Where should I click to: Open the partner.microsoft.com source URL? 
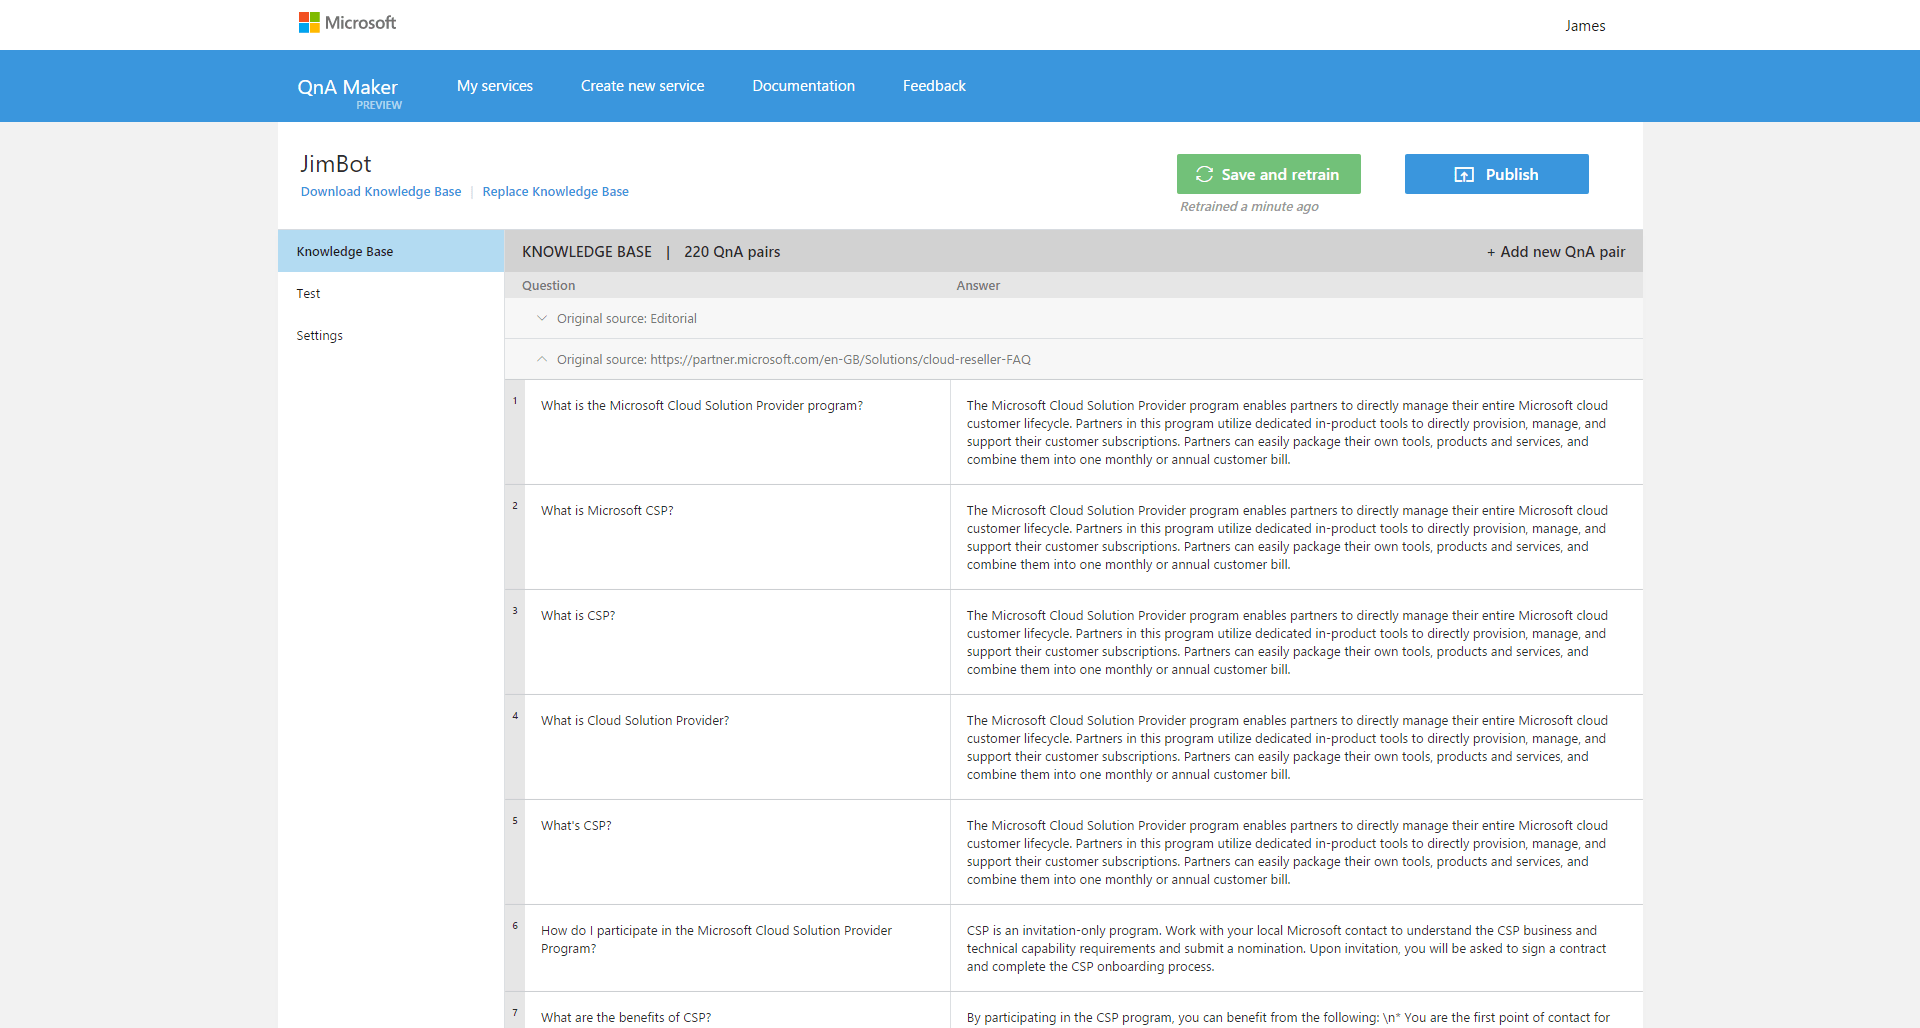coord(840,359)
